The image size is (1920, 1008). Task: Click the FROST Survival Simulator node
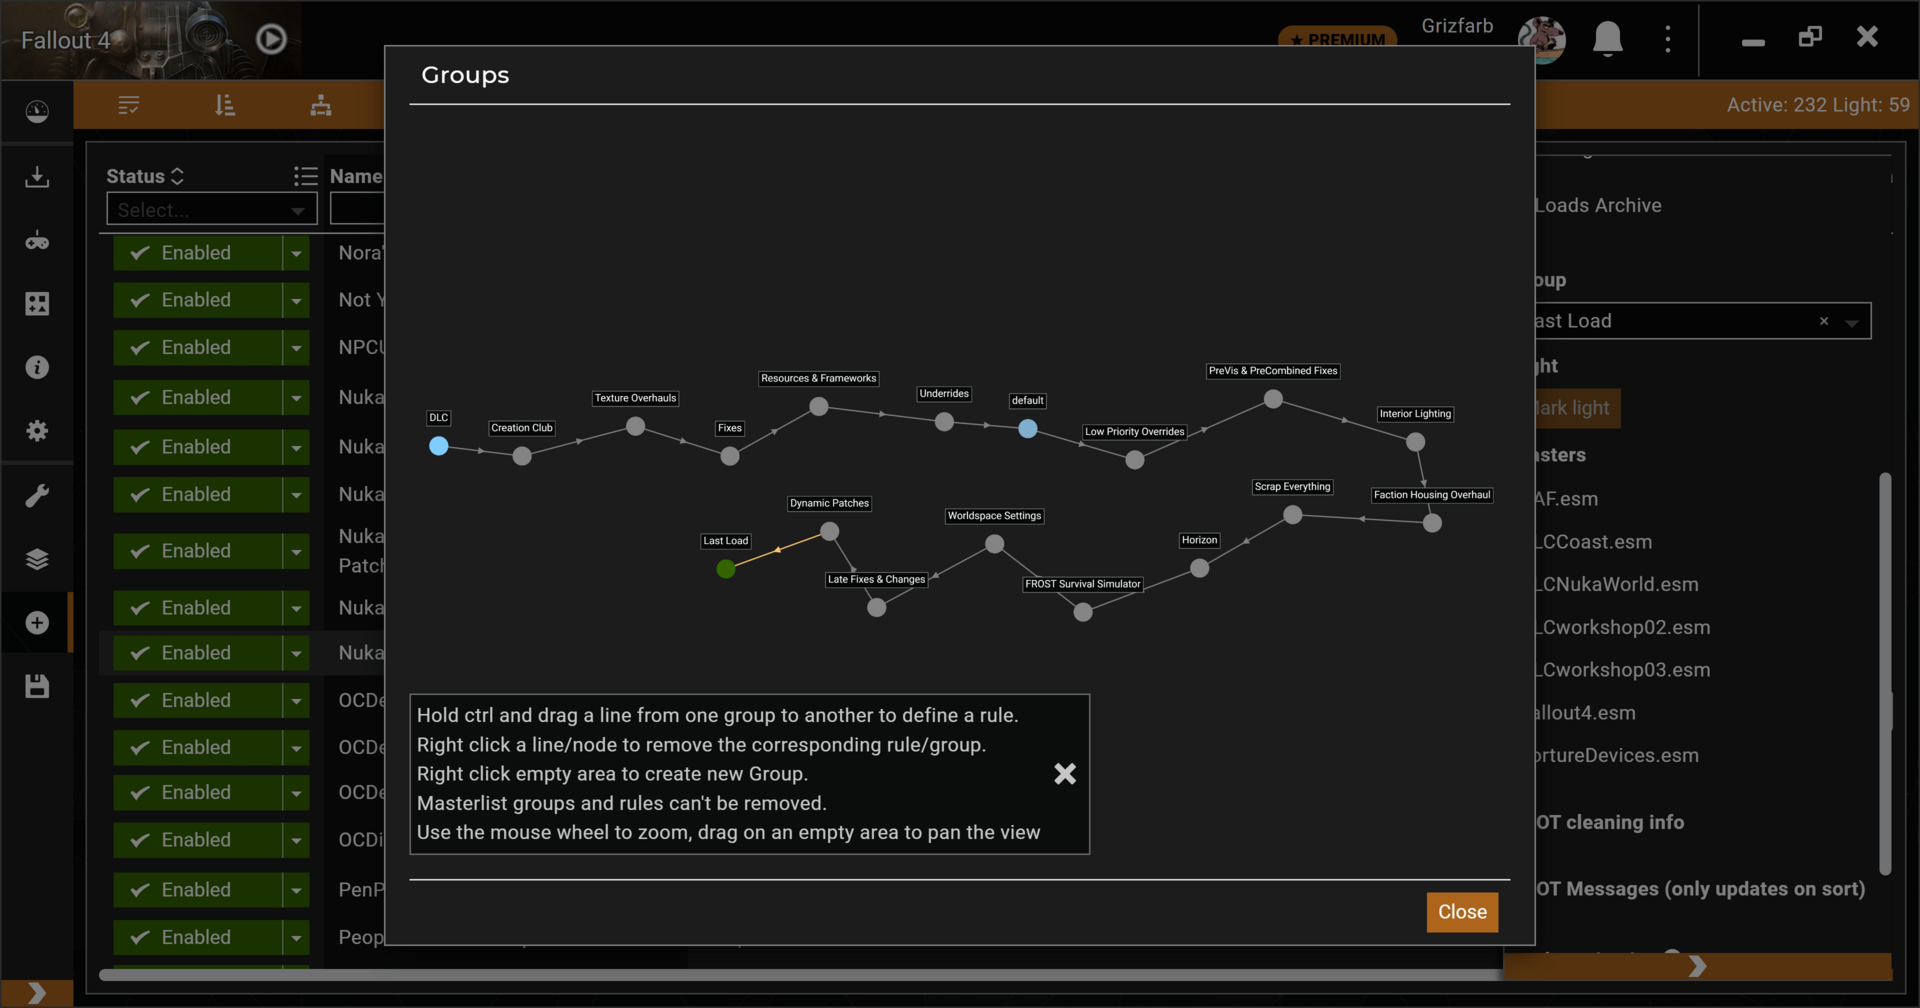pos(1083,612)
